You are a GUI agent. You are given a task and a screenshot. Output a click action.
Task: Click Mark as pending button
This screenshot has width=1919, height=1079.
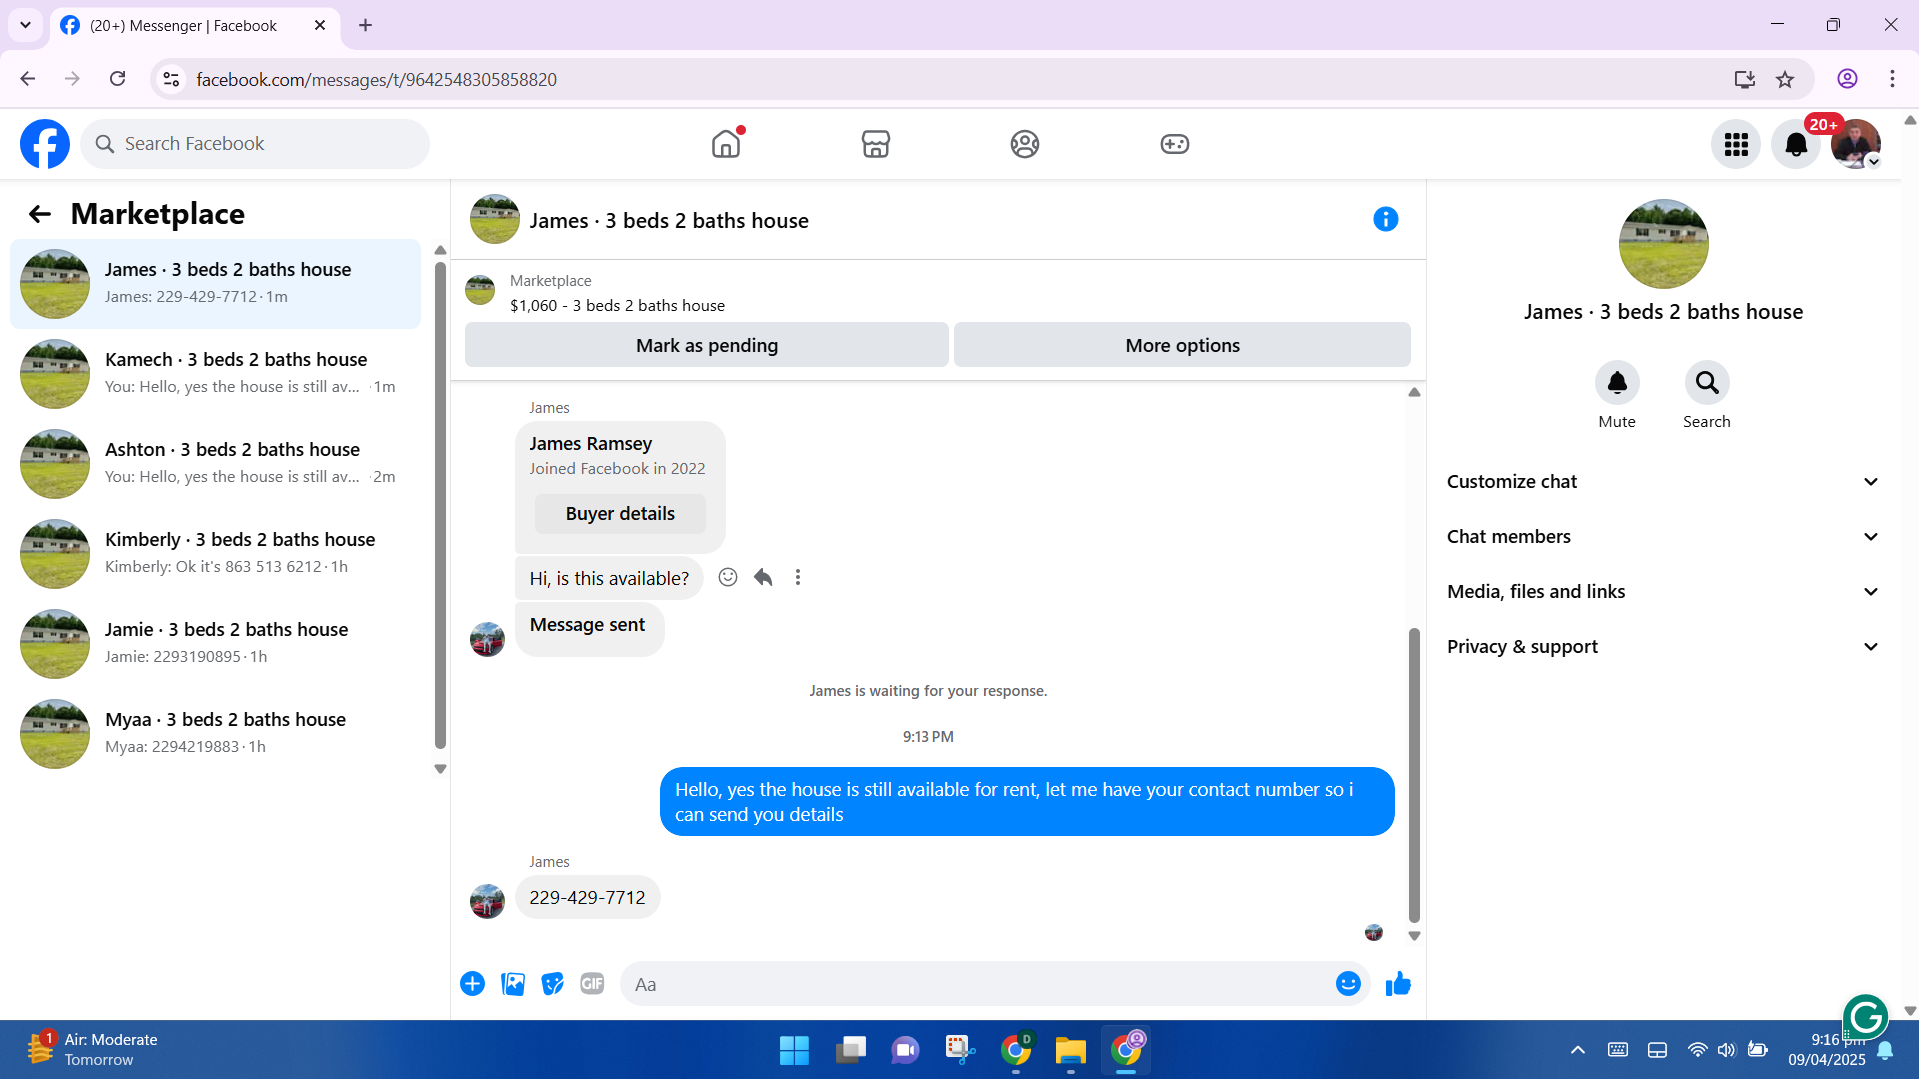coord(707,345)
